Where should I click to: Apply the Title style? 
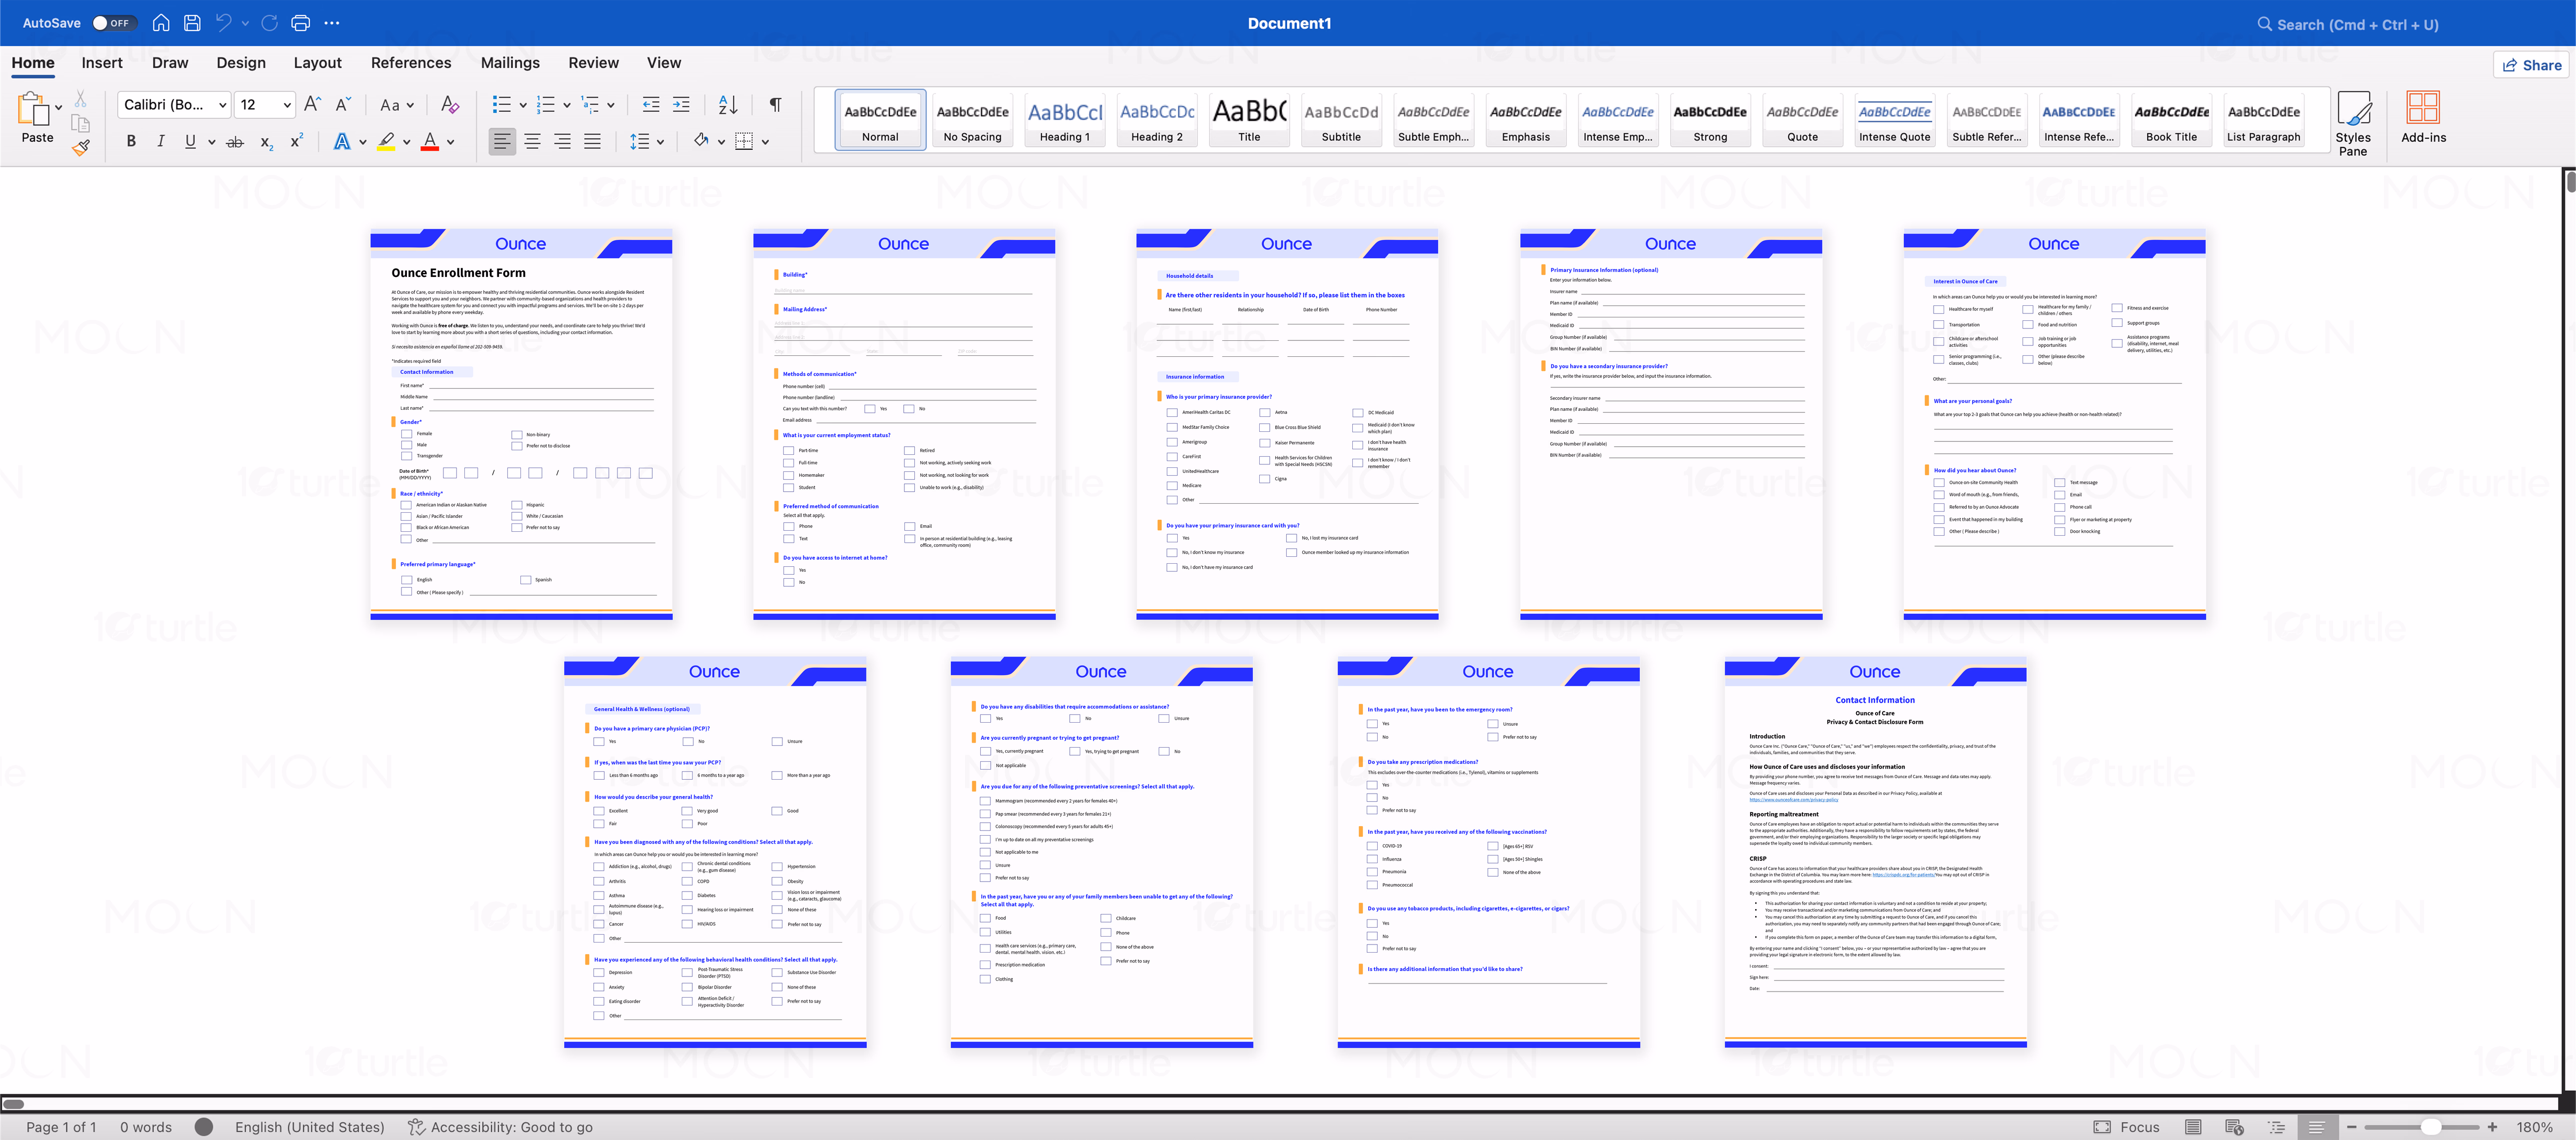[x=1249, y=119]
